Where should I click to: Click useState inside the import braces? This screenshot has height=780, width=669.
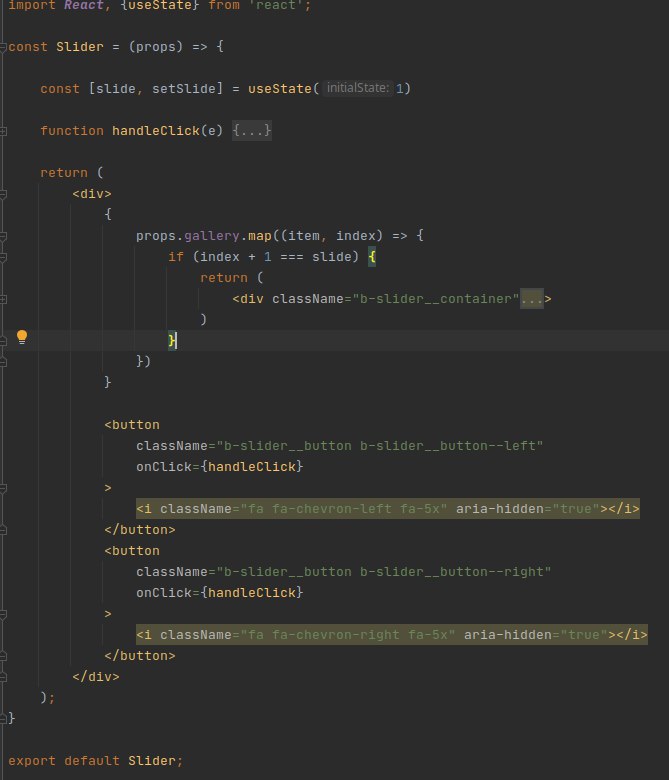pyautogui.click(x=160, y=5)
